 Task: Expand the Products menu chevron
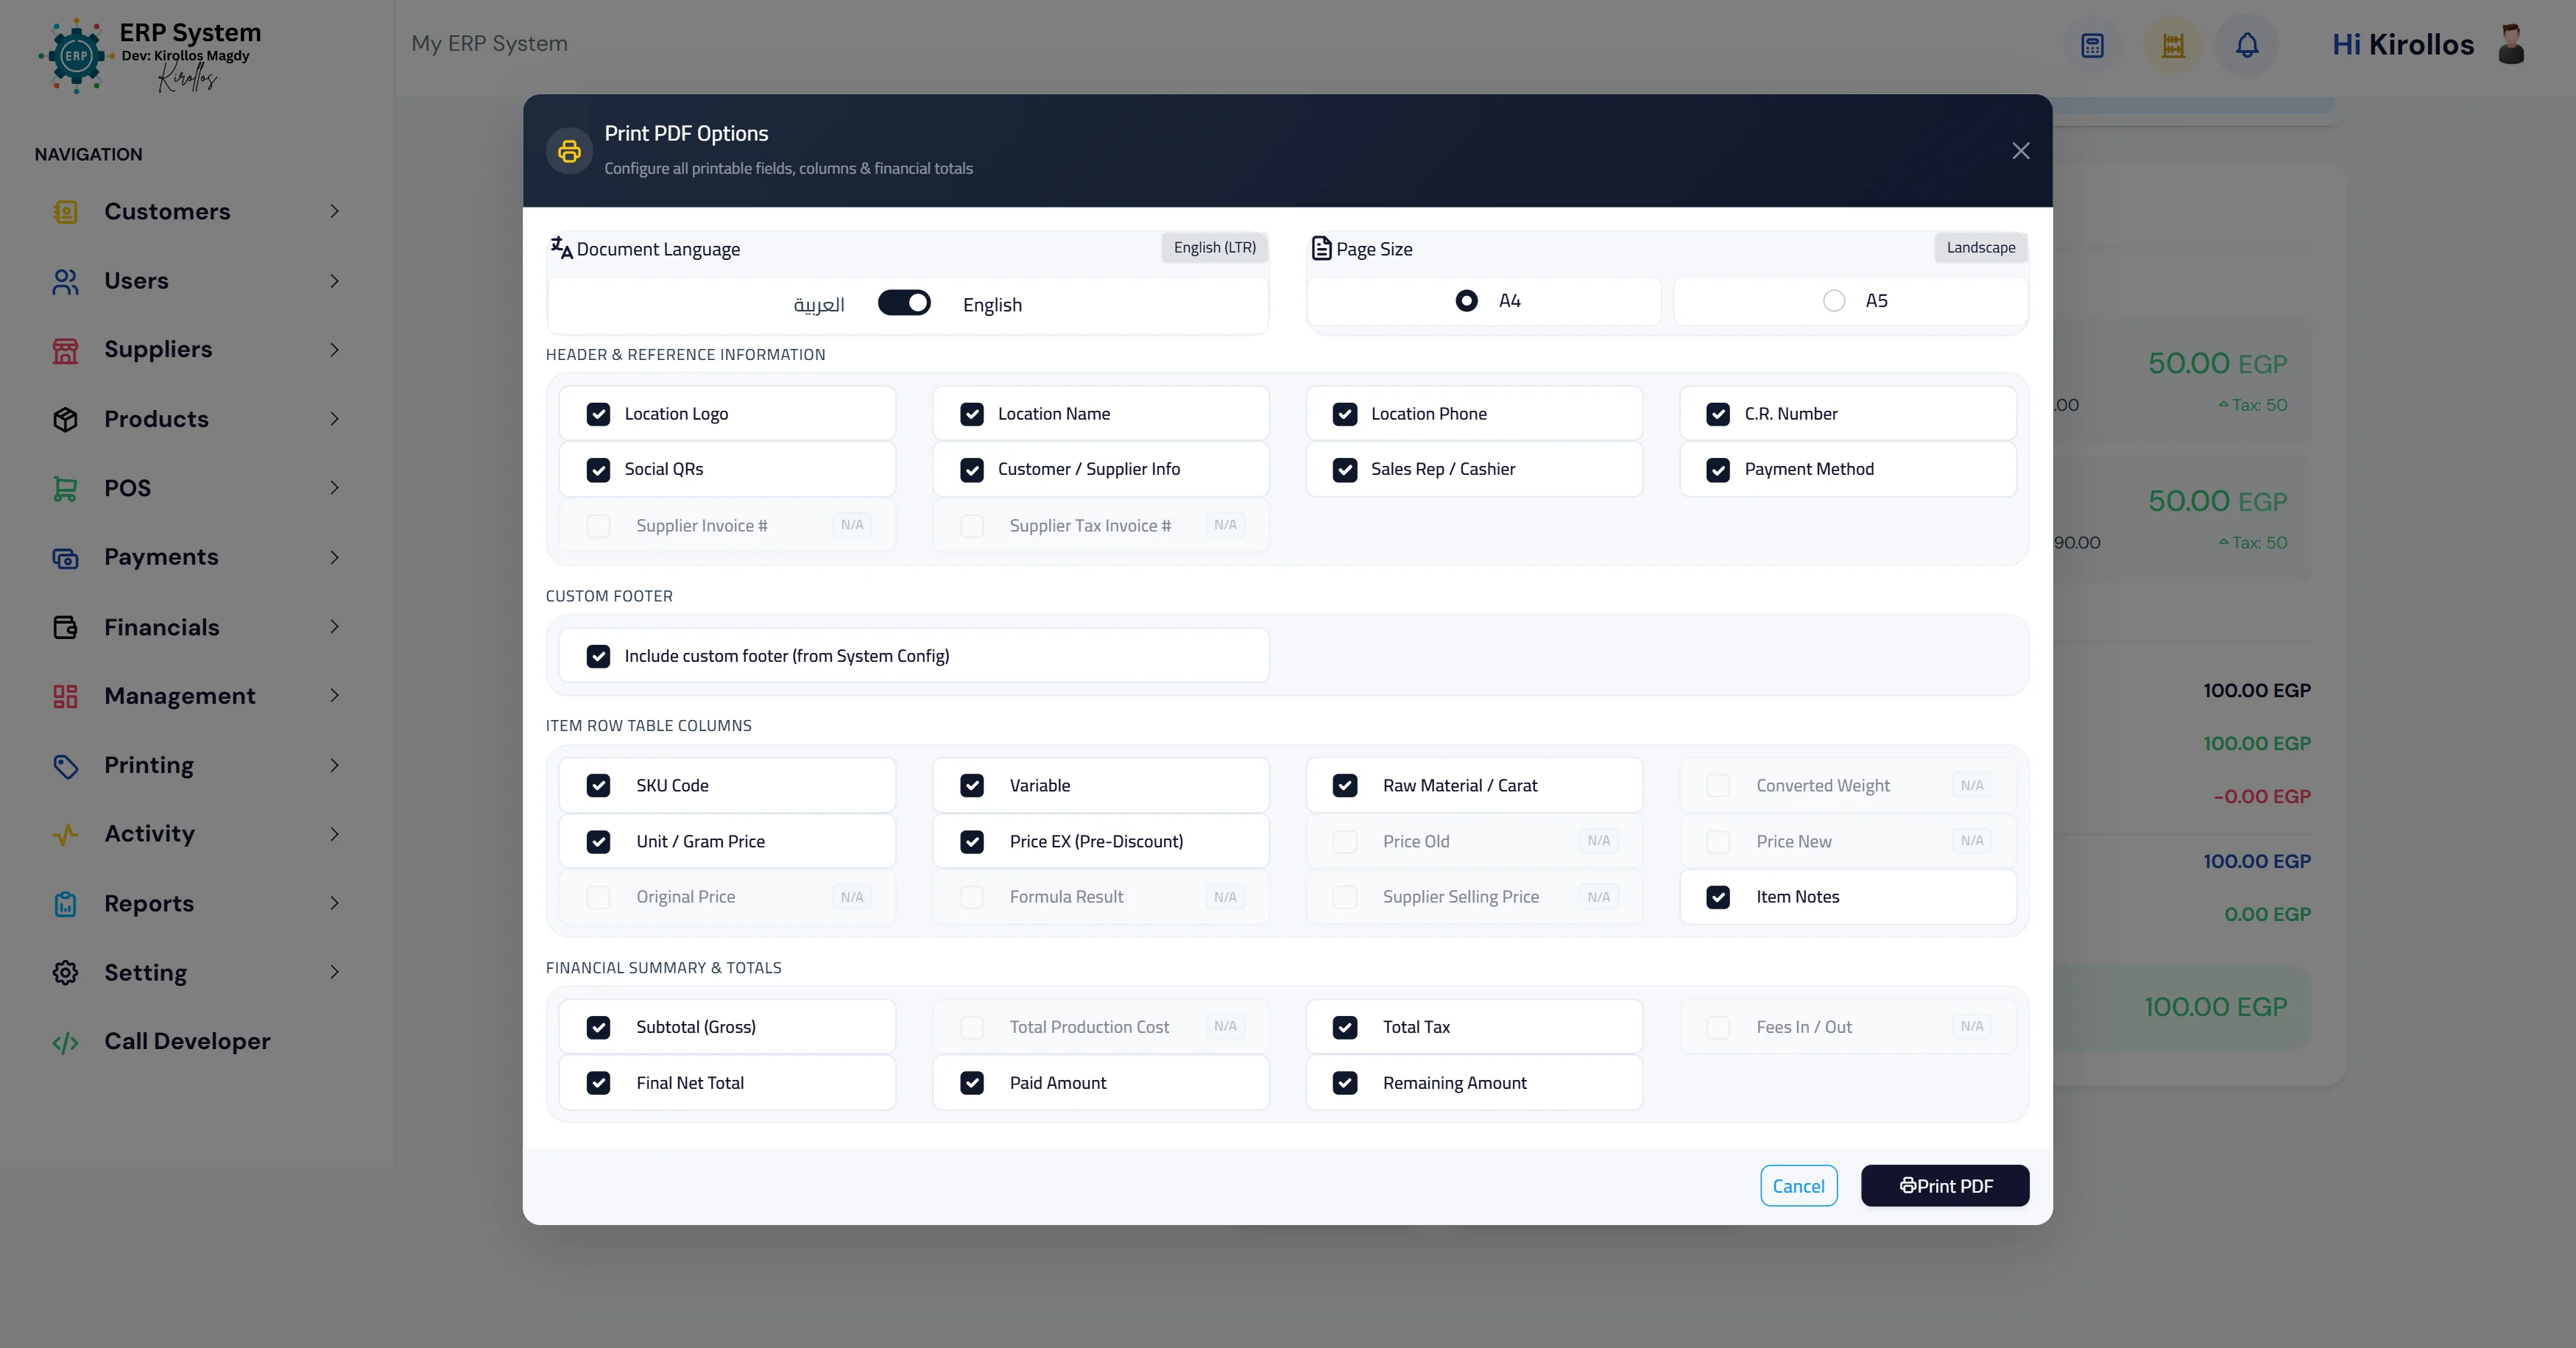(334, 419)
